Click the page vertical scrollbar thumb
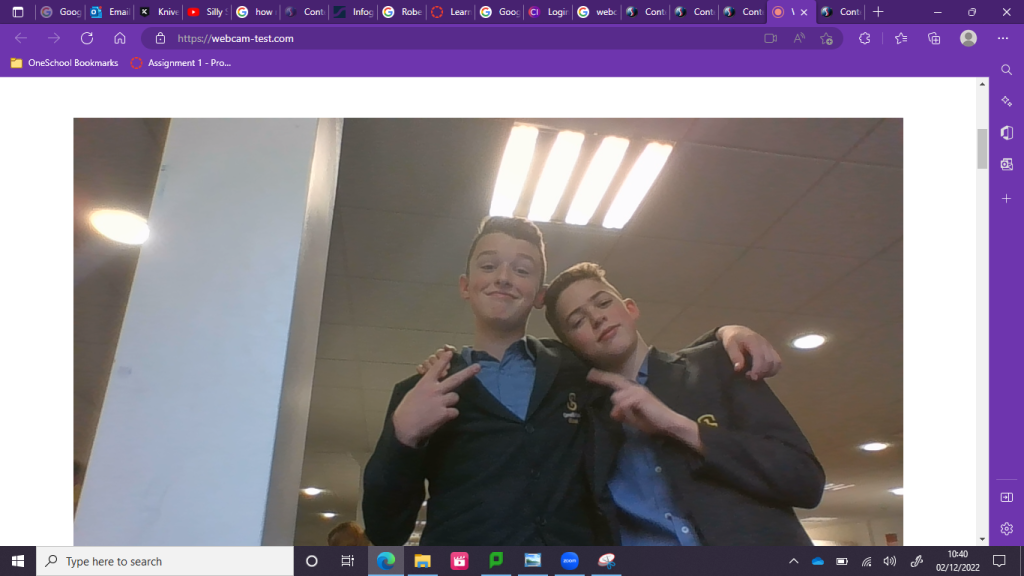Viewport: 1024px width, 576px height. coord(982,148)
